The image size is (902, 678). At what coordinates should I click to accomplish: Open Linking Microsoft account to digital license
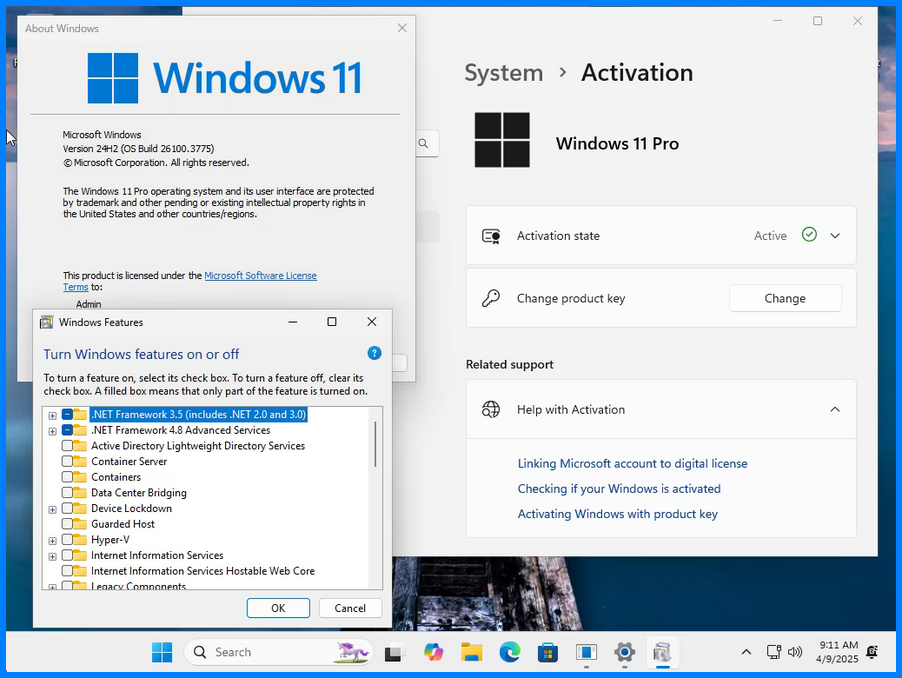[x=632, y=464]
